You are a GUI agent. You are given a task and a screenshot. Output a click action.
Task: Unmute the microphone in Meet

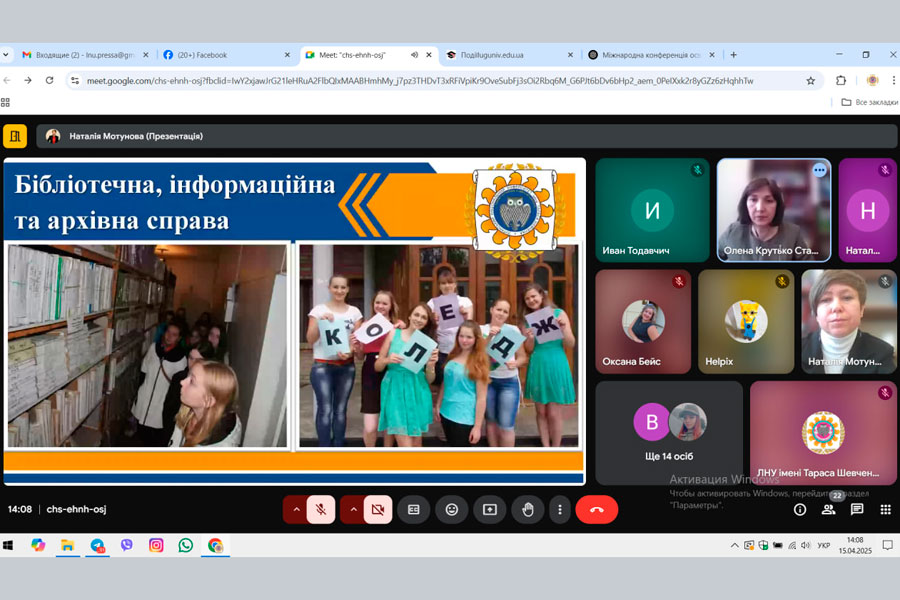(x=321, y=509)
